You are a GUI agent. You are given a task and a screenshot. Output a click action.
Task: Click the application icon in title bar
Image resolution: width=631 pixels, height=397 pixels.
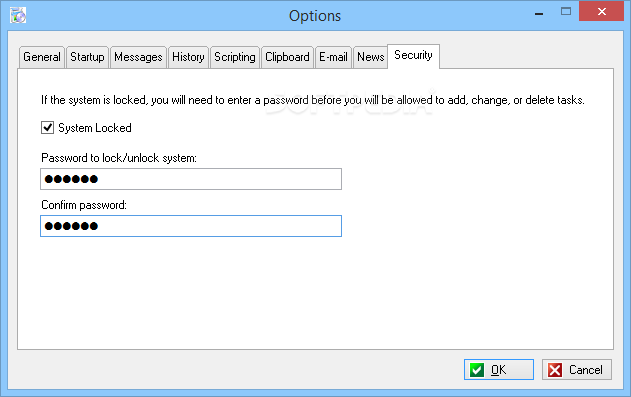pyautogui.click(x=18, y=15)
